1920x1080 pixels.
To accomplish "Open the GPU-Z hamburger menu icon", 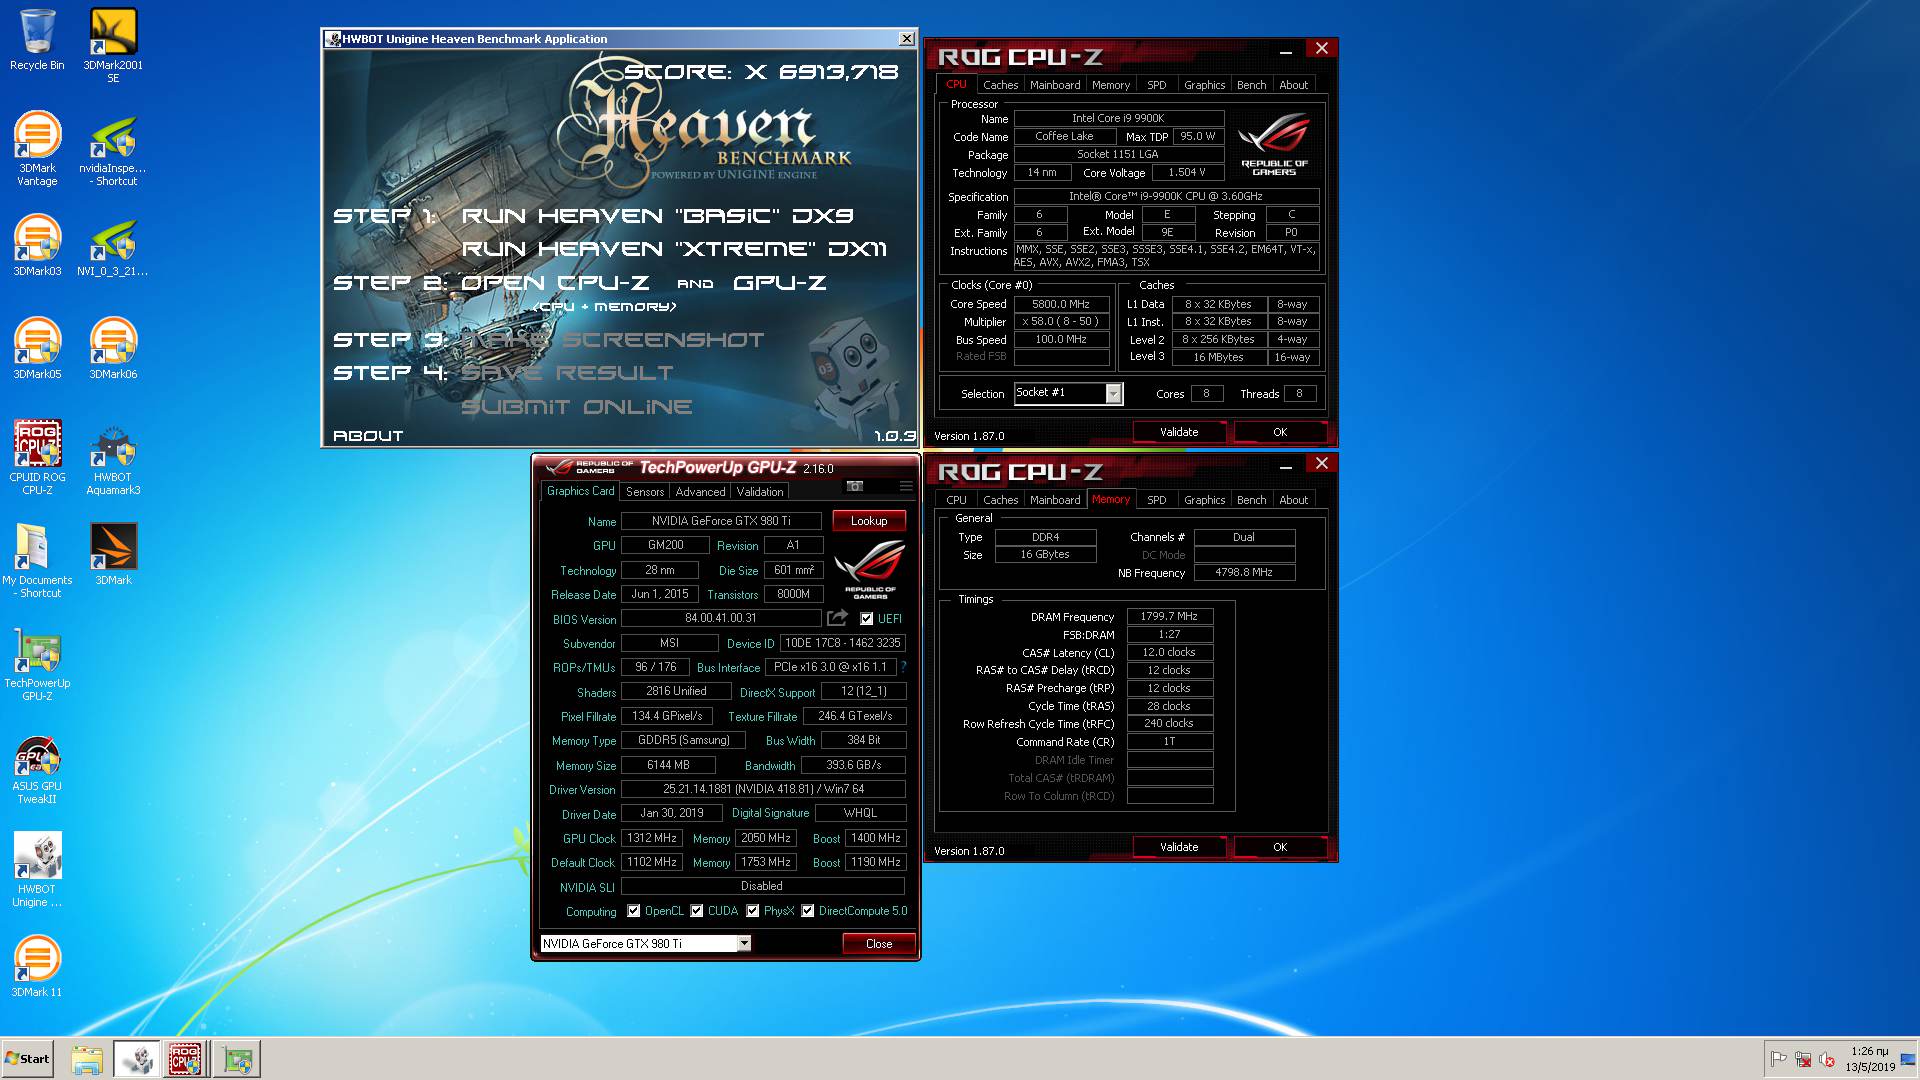I will (906, 486).
